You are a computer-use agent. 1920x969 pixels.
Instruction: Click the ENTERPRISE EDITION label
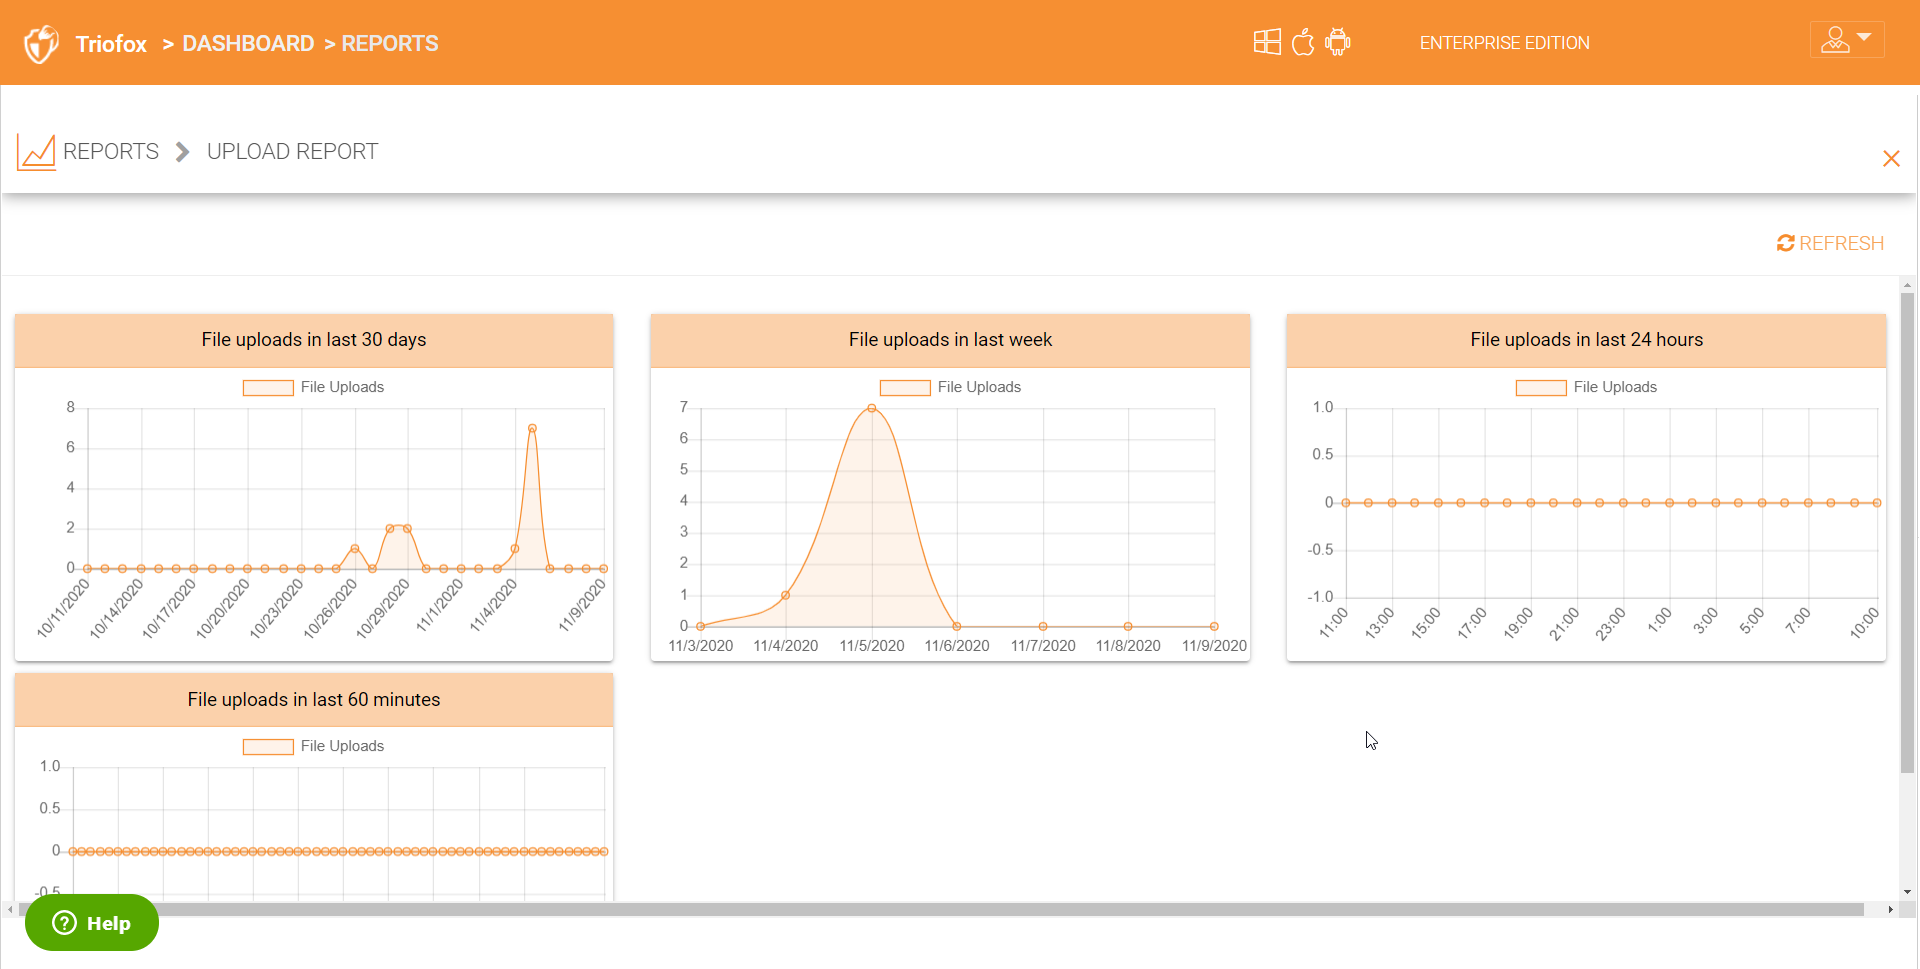tap(1504, 43)
